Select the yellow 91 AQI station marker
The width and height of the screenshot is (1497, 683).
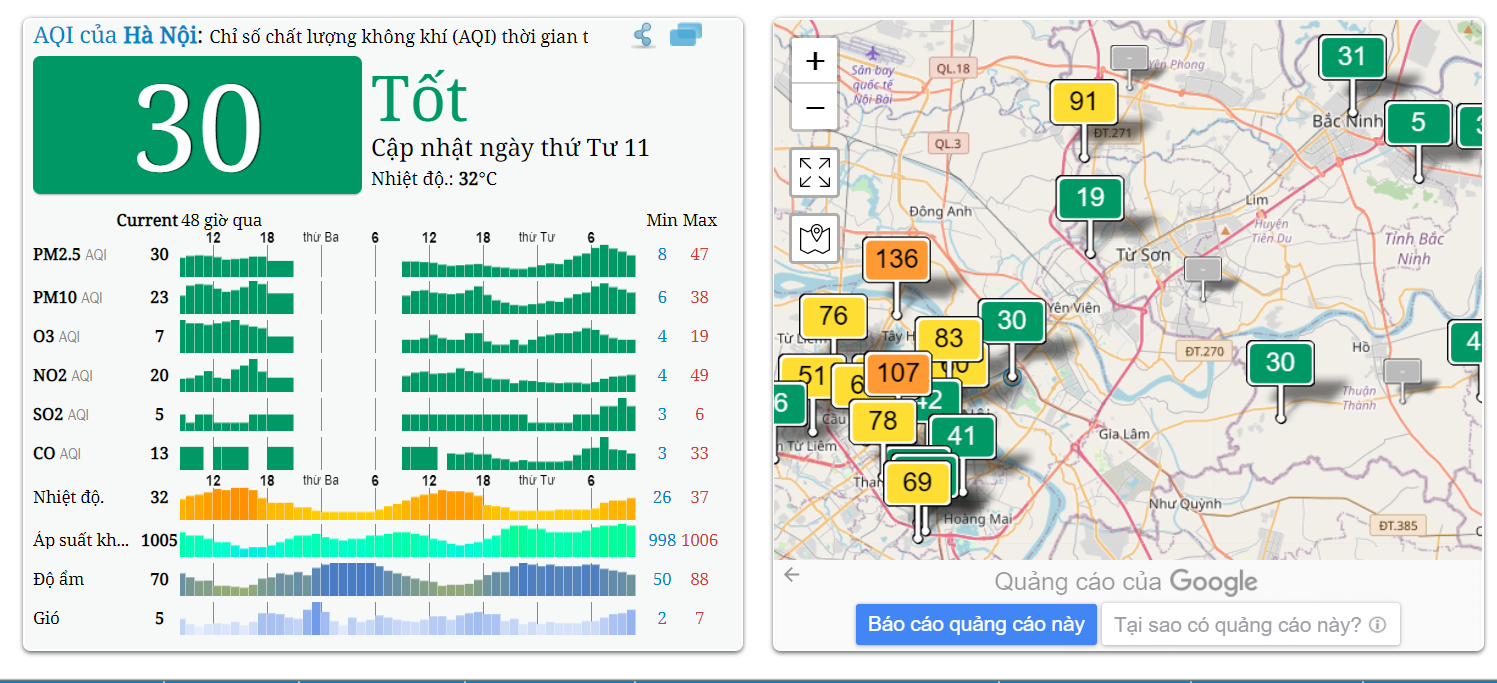1083,102
